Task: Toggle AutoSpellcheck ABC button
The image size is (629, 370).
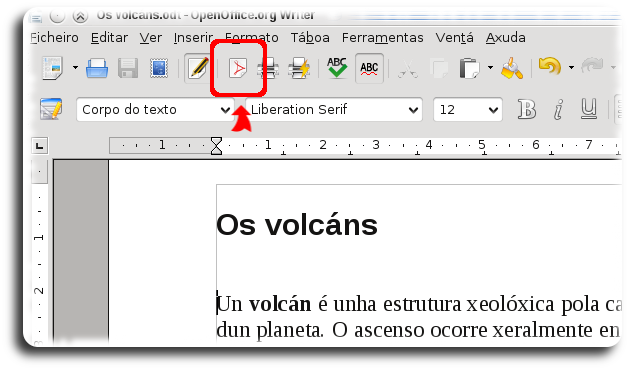Action: pos(369,68)
